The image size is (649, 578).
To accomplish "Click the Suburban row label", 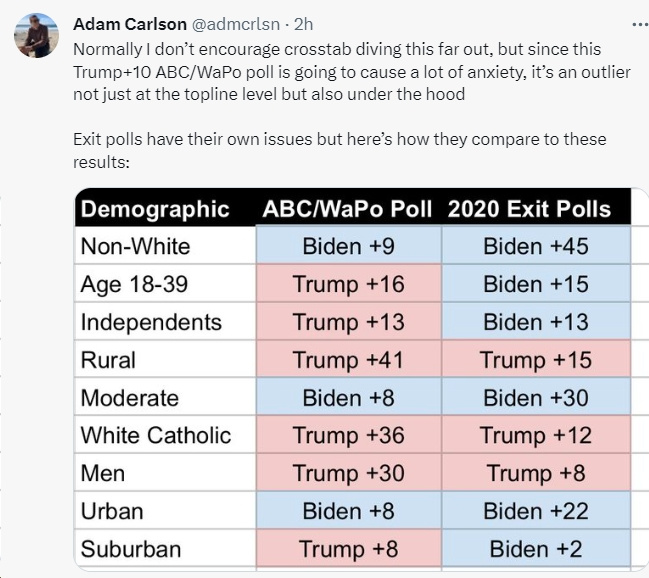I will point(131,549).
